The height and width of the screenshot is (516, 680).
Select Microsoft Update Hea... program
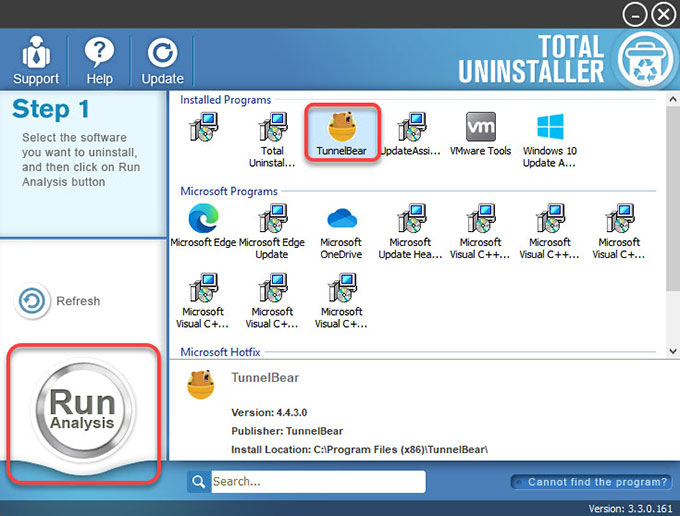click(x=410, y=231)
